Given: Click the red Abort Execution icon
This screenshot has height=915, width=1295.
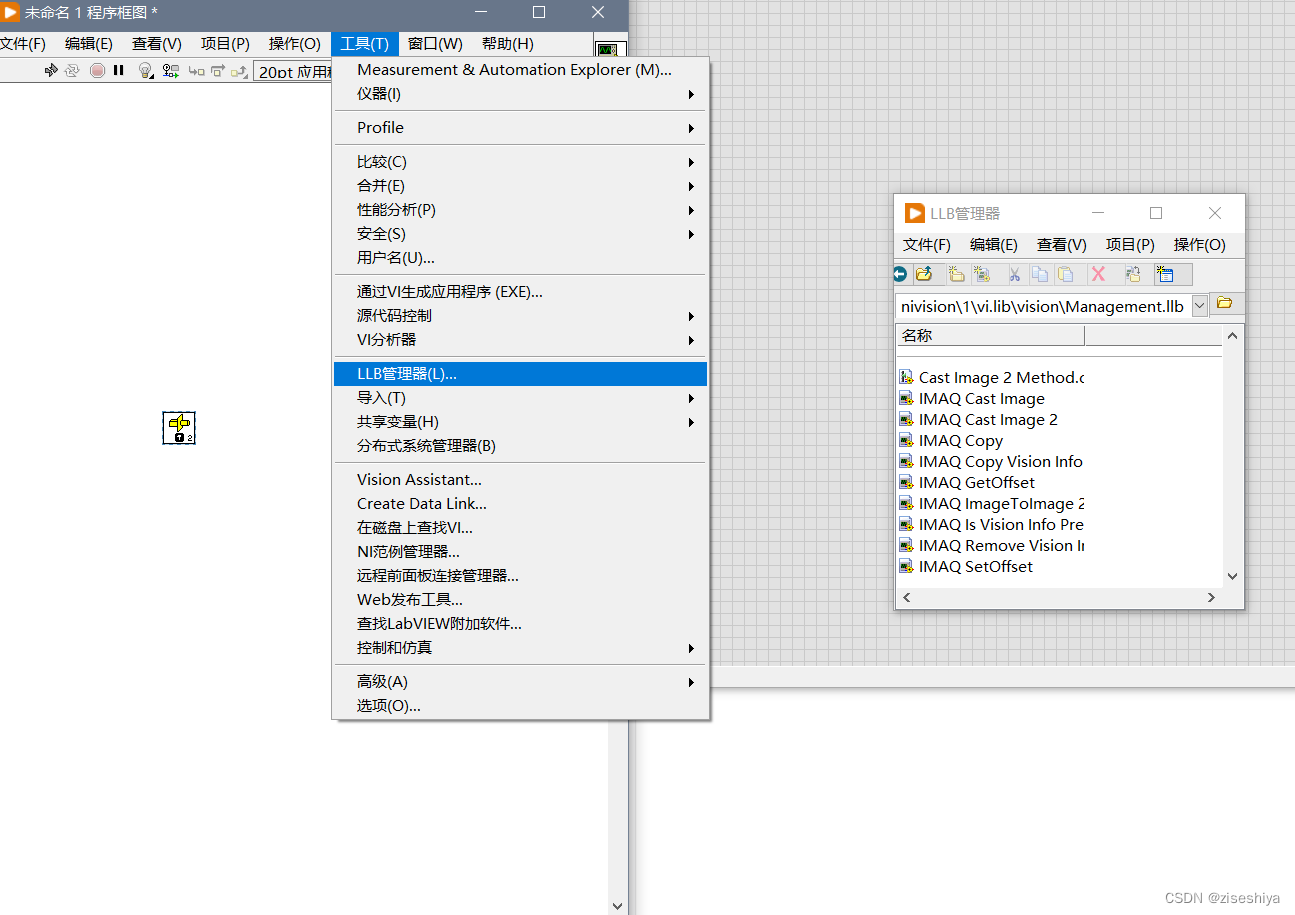Looking at the screenshot, I should tap(97, 71).
